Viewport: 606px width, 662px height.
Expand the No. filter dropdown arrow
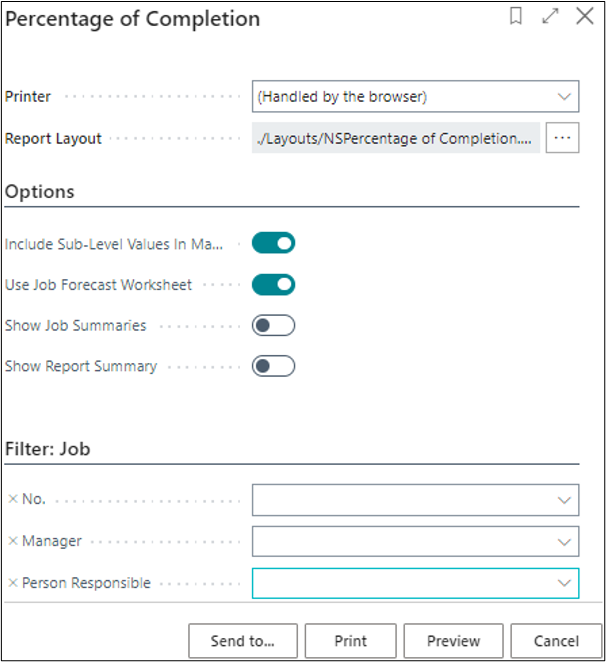pyautogui.click(x=564, y=500)
